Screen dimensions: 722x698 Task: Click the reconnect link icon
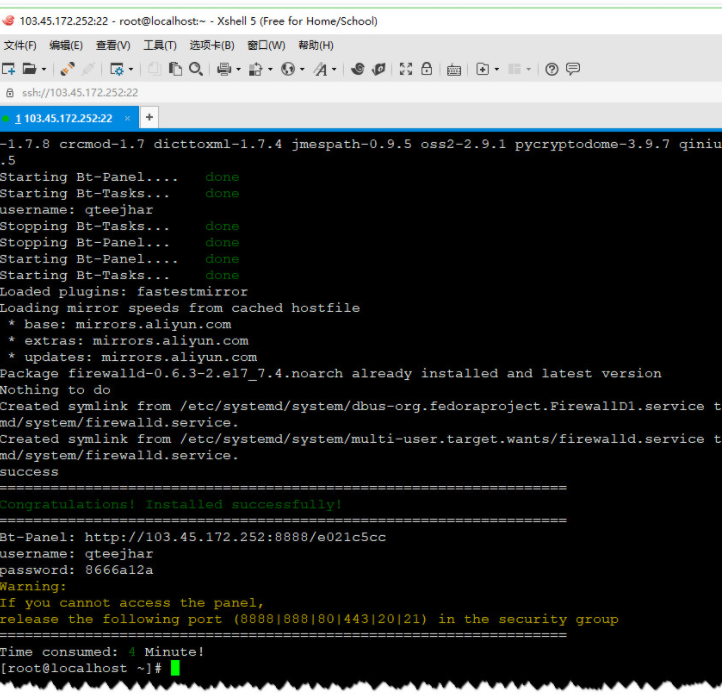click(x=67, y=69)
